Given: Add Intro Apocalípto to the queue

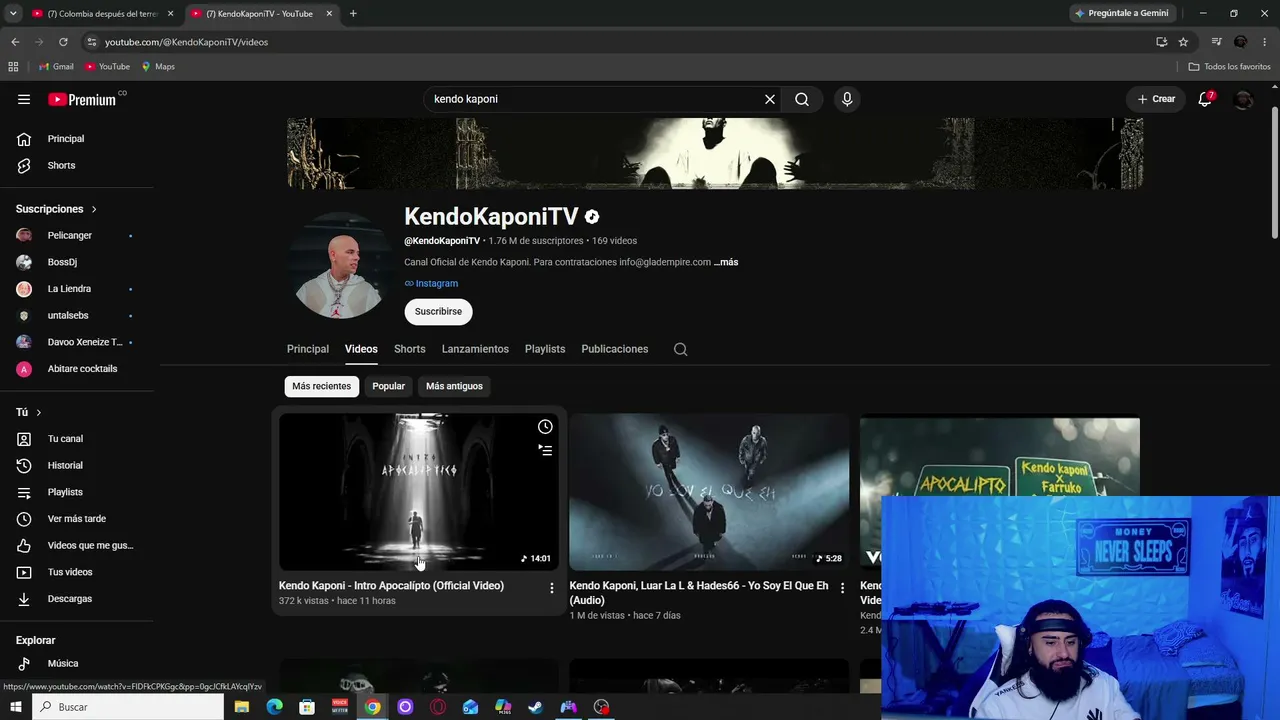Looking at the screenshot, I should pyautogui.click(x=545, y=451).
